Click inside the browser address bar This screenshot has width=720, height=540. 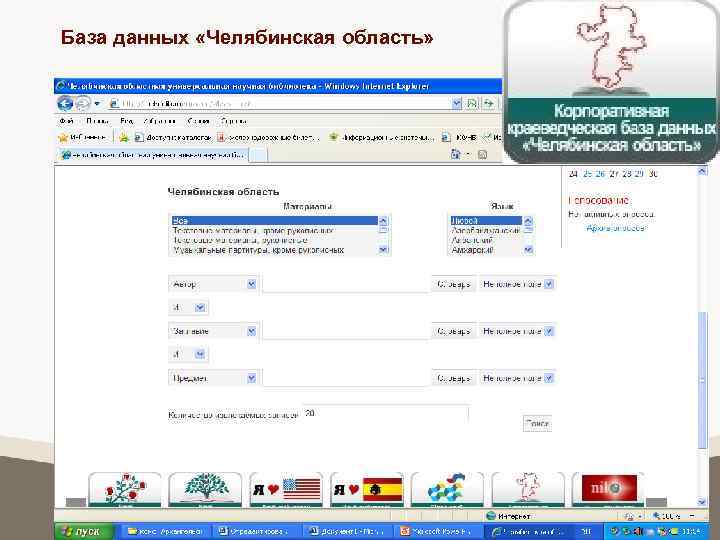pos(280,104)
